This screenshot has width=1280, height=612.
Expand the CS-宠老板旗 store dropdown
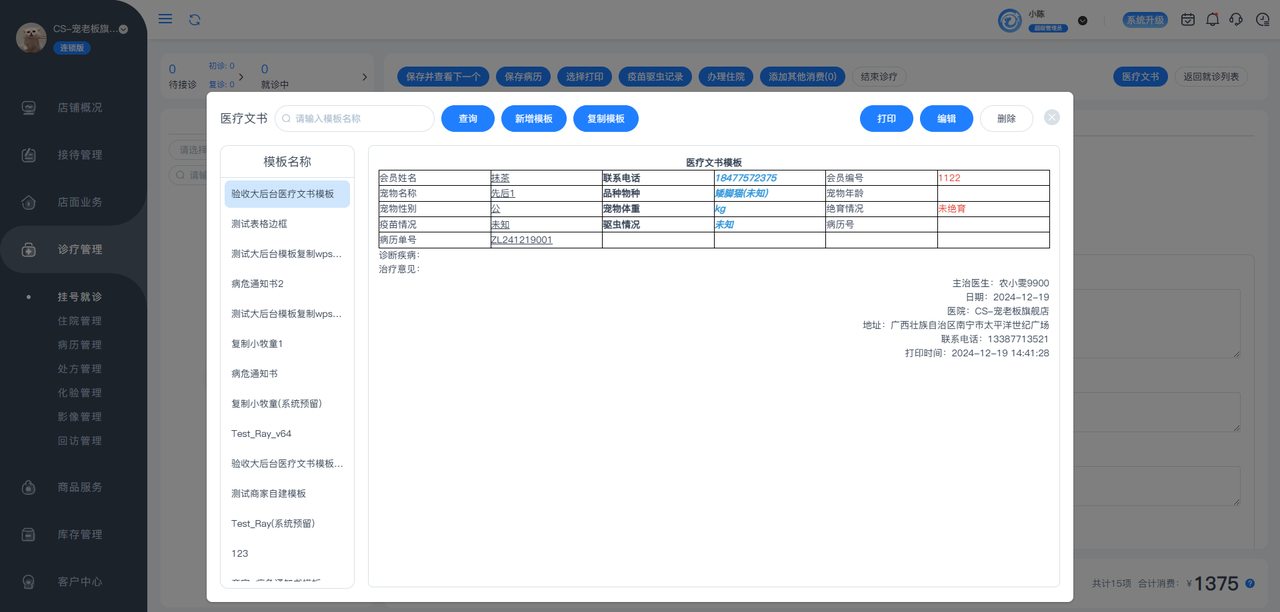pyautogui.click(x=124, y=29)
